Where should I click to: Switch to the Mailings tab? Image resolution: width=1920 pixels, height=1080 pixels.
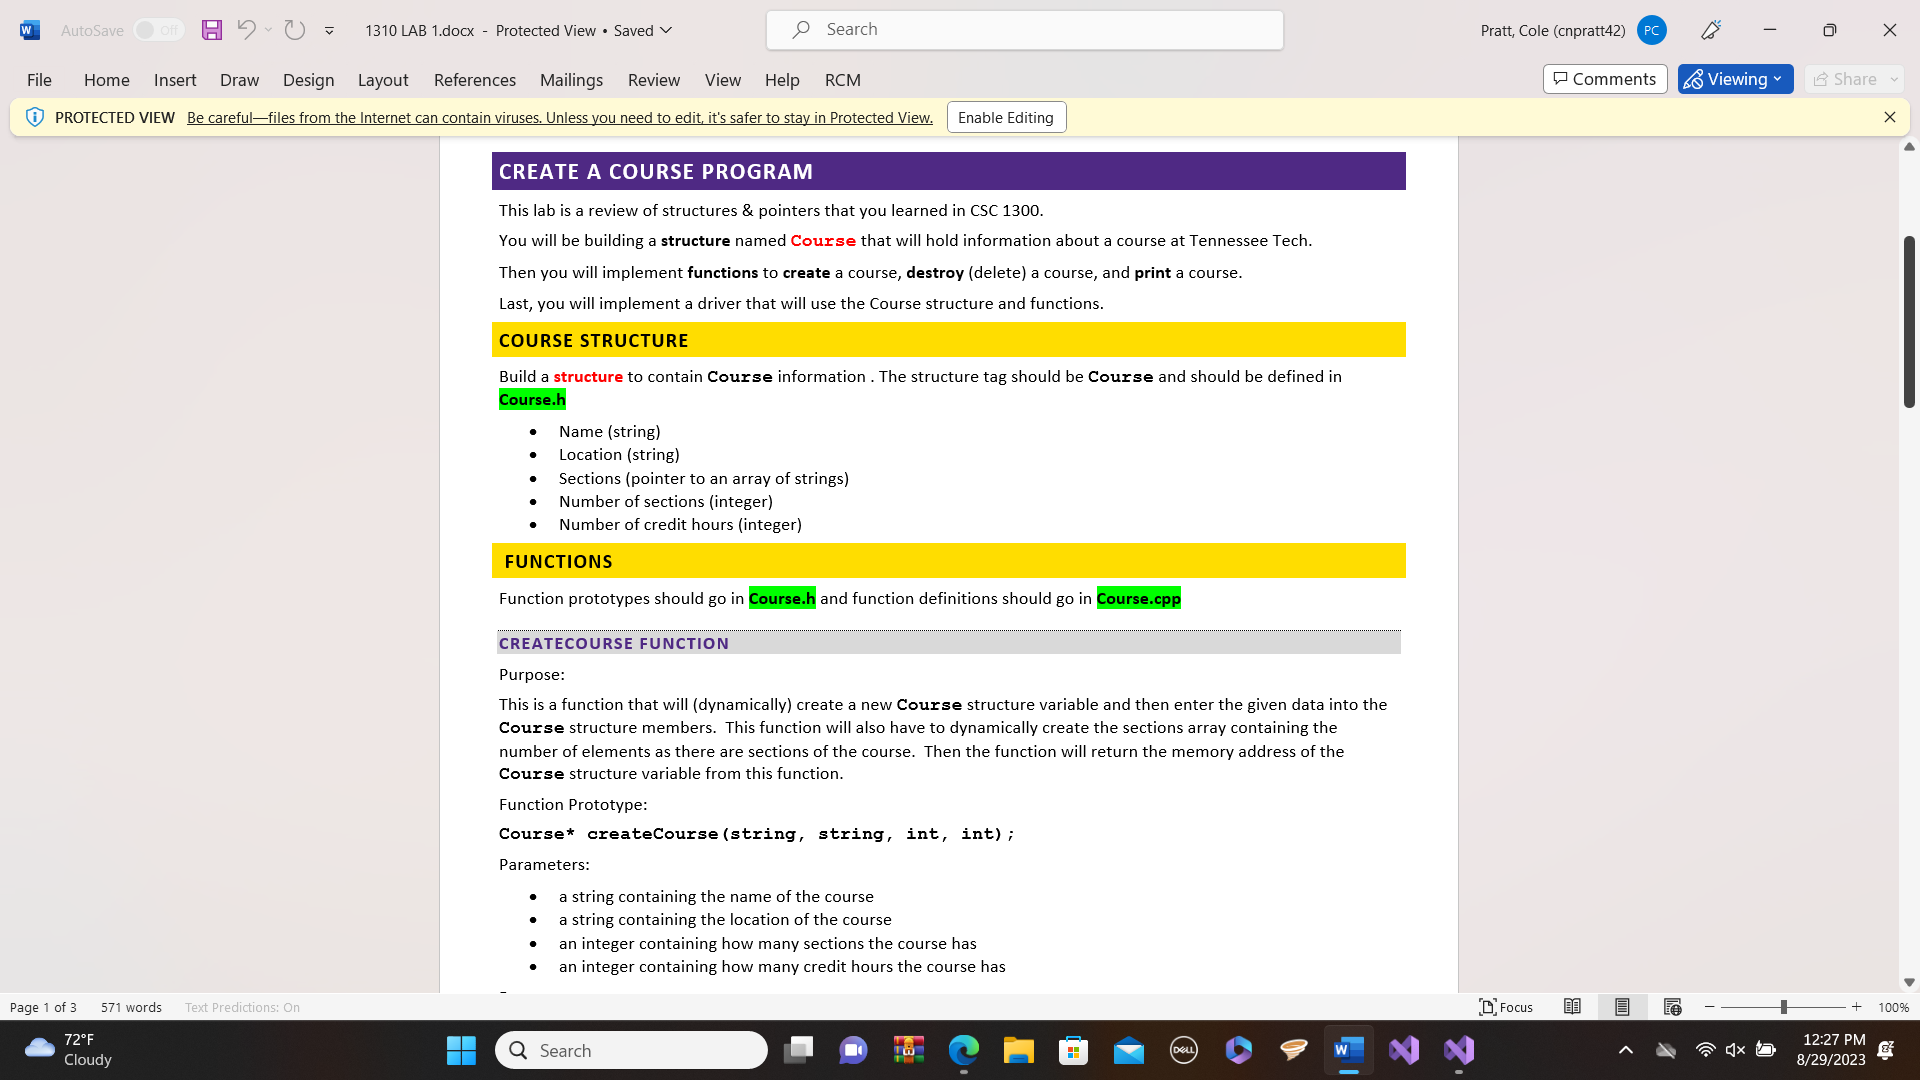(571, 80)
